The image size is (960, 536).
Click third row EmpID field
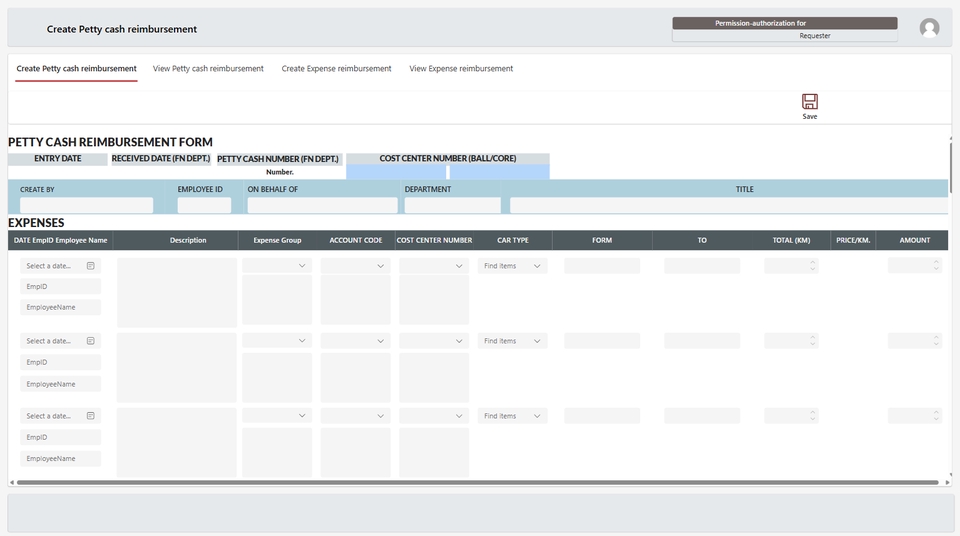coord(60,437)
